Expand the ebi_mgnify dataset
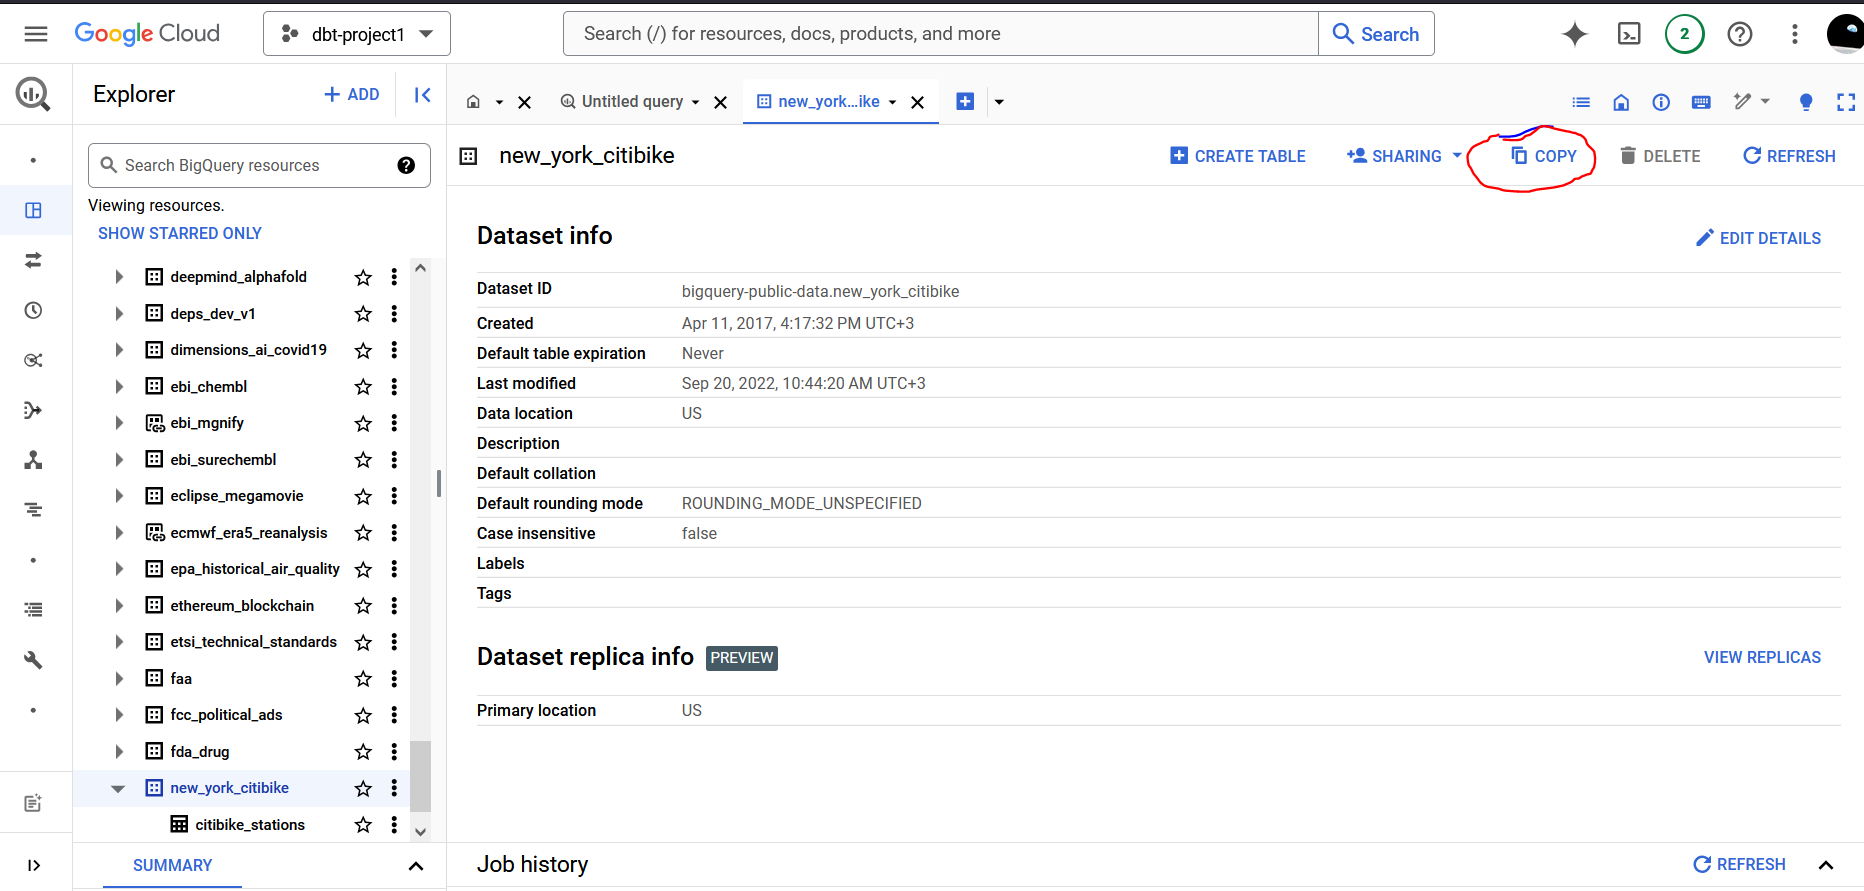The width and height of the screenshot is (1864, 891). (x=119, y=423)
